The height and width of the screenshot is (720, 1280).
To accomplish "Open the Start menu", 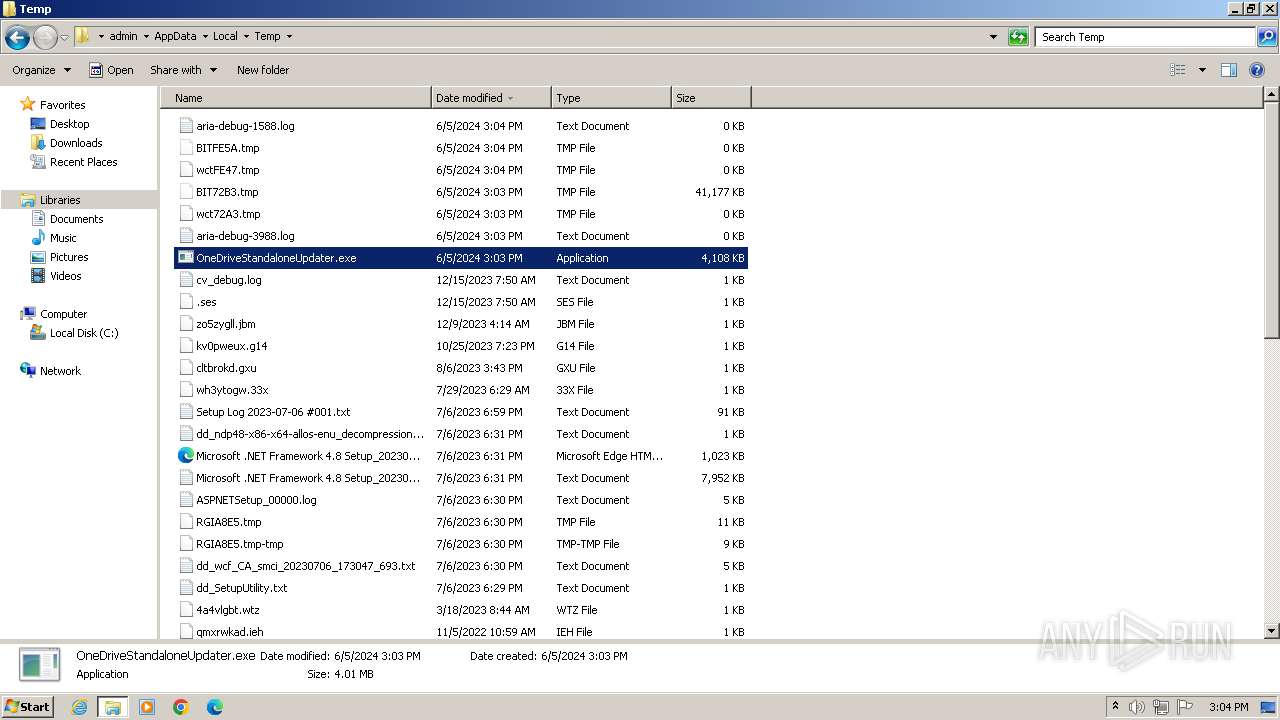I will (x=28, y=706).
